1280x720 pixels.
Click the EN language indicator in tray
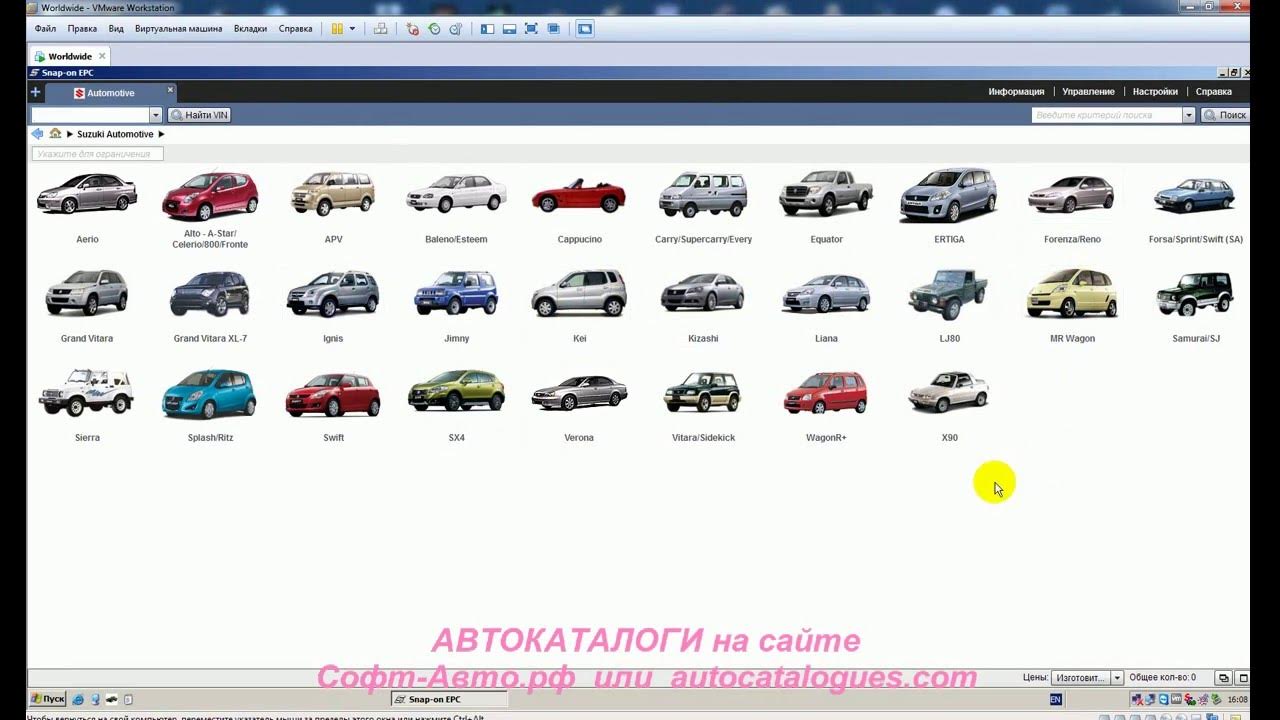coord(1056,699)
